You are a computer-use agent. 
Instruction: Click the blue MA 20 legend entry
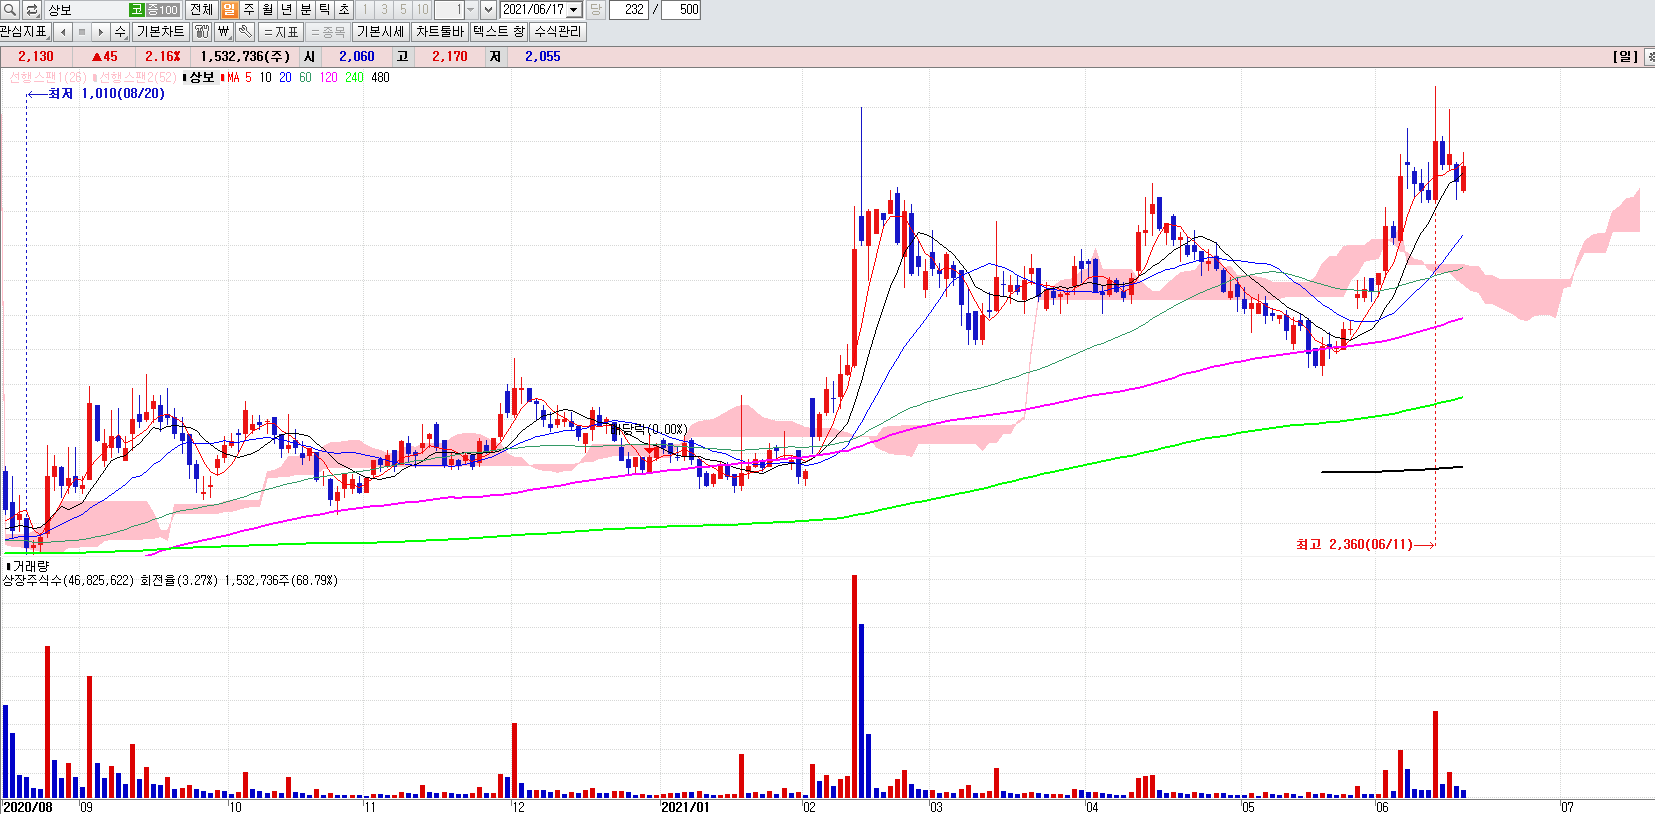point(285,77)
